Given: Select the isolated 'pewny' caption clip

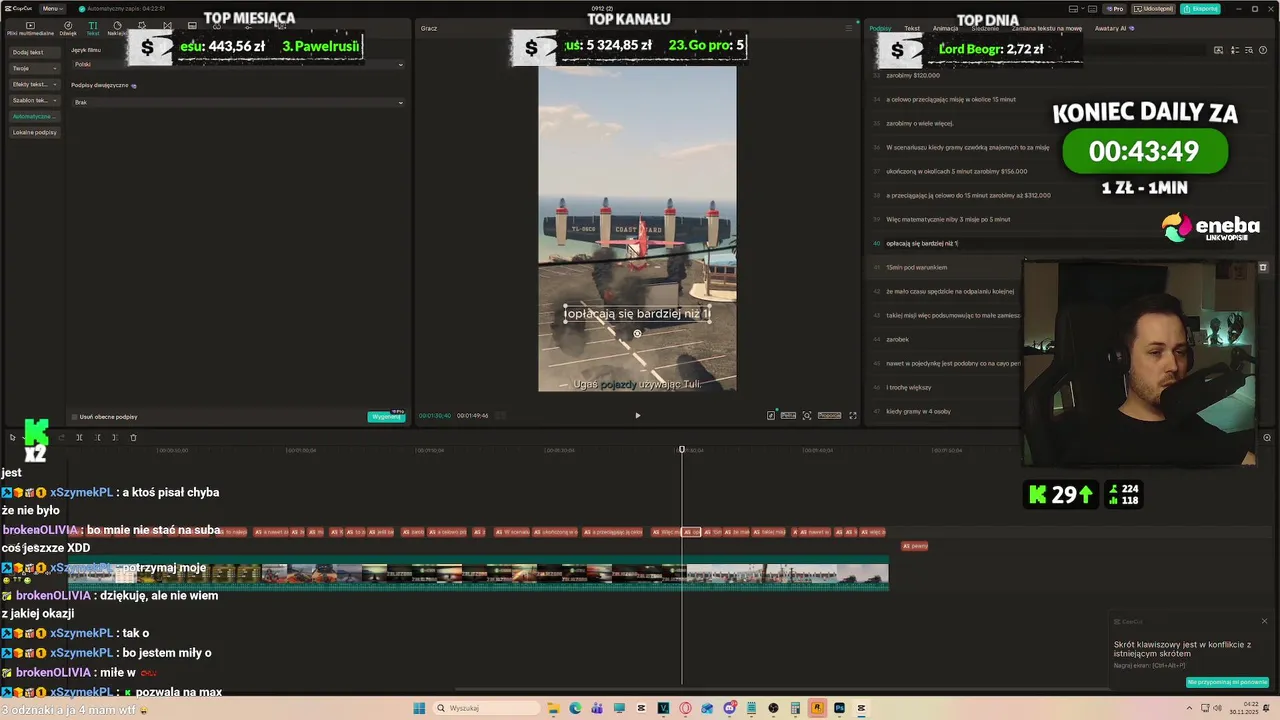Looking at the screenshot, I should (915, 546).
